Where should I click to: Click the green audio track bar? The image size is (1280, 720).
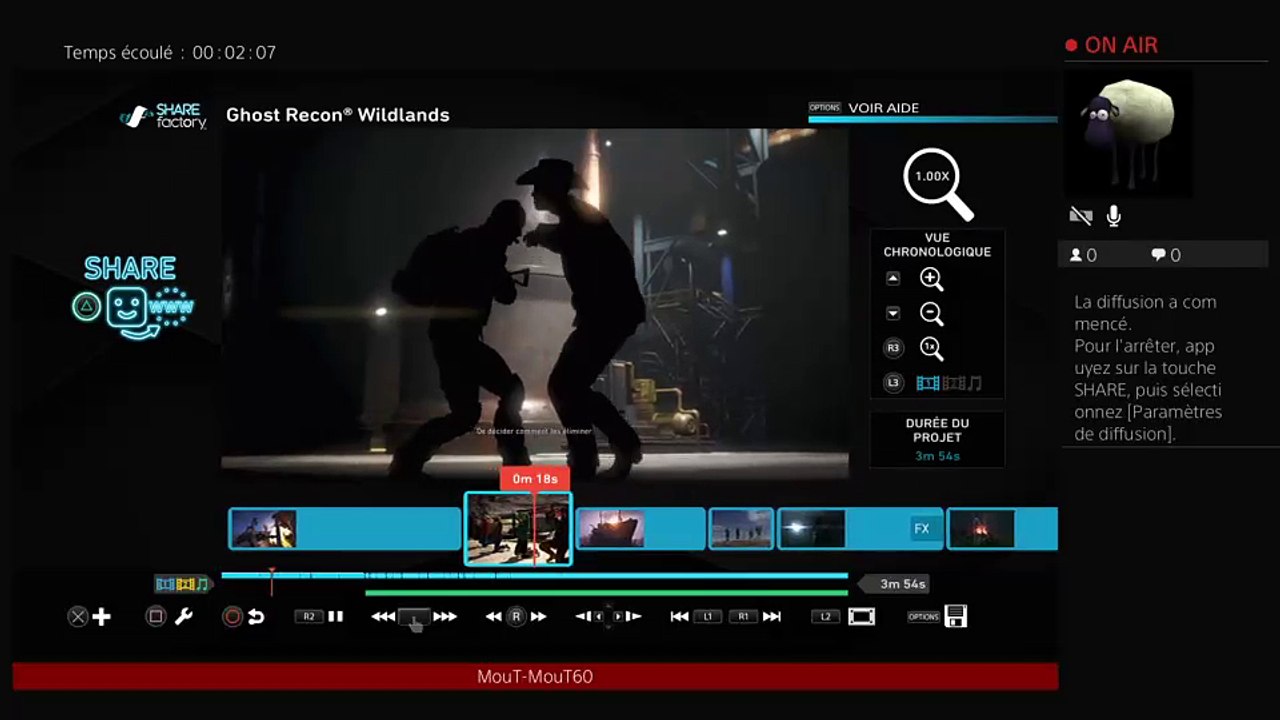(606, 593)
